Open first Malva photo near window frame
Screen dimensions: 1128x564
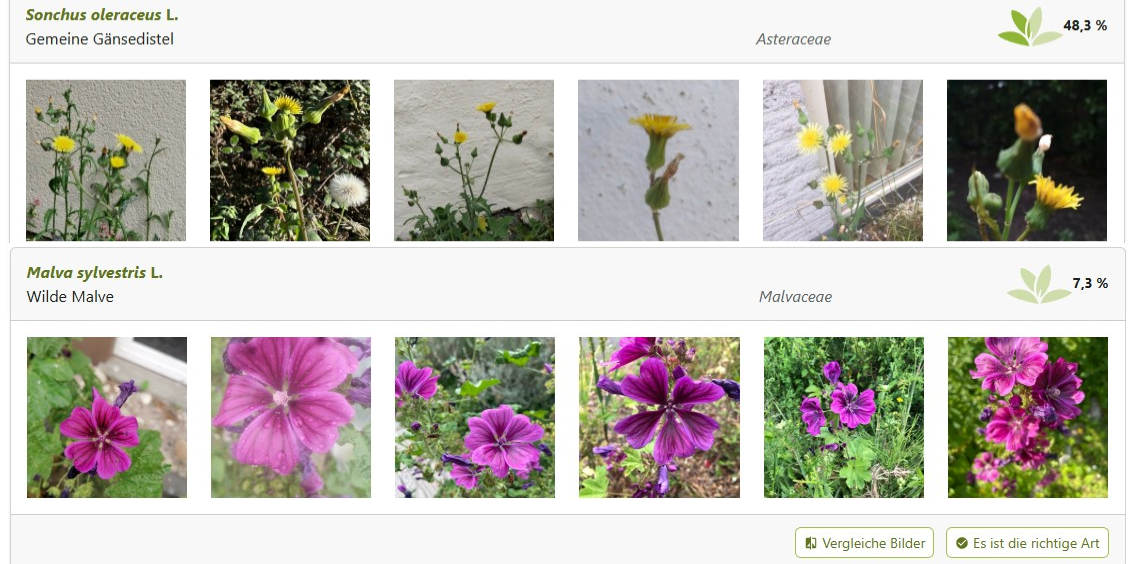tap(107, 417)
